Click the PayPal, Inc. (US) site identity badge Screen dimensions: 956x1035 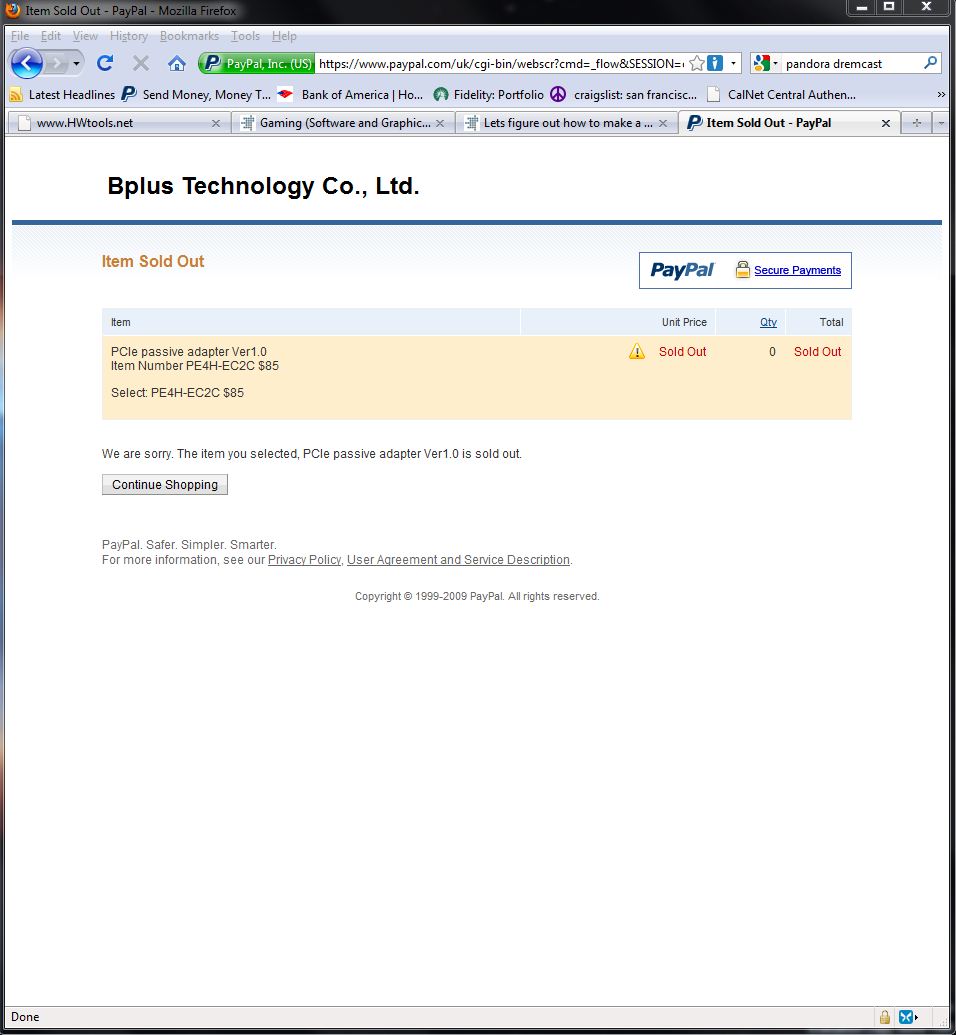click(256, 63)
